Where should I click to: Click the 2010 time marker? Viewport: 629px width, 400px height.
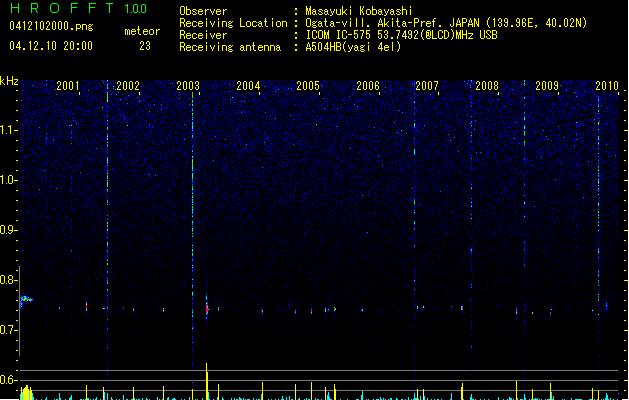pyautogui.click(x=607, y=85)
